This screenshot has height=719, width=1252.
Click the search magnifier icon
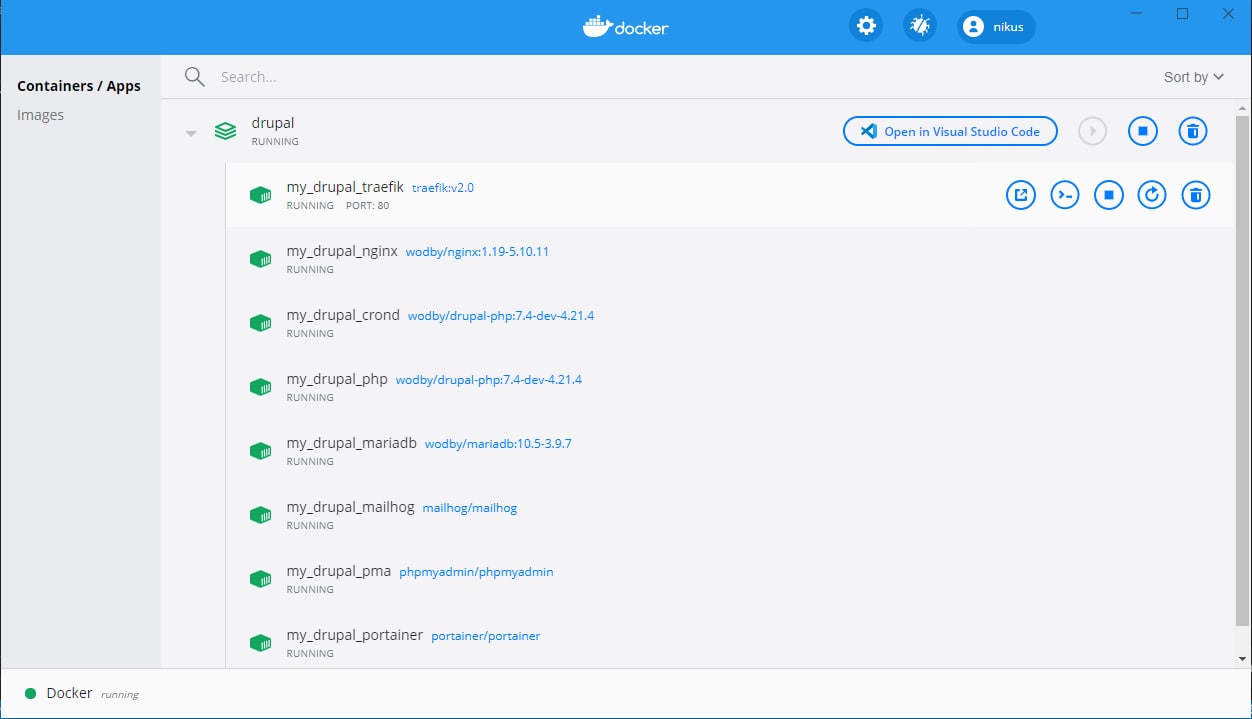click(x=194, y=77)
